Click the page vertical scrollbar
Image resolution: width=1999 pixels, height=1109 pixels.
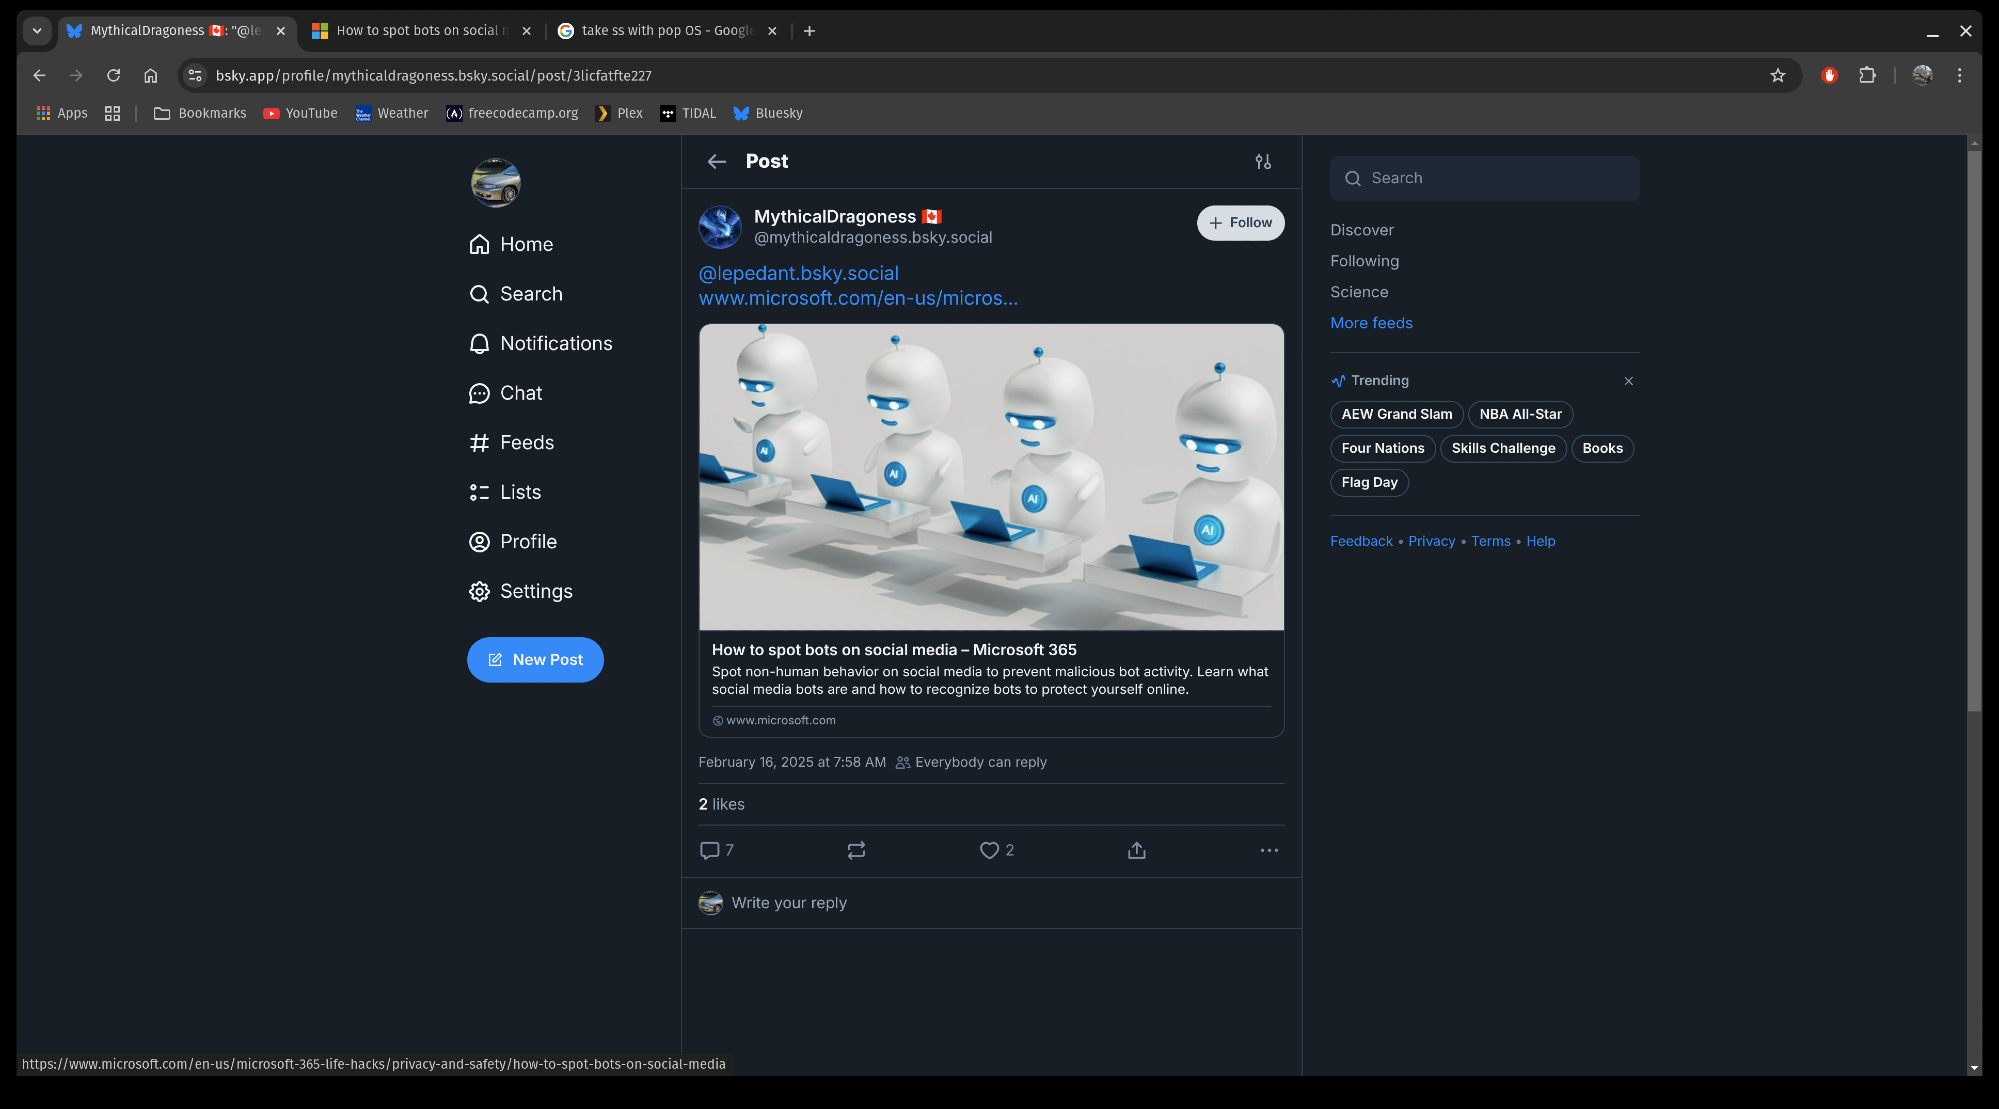(x=1973, y=430)
